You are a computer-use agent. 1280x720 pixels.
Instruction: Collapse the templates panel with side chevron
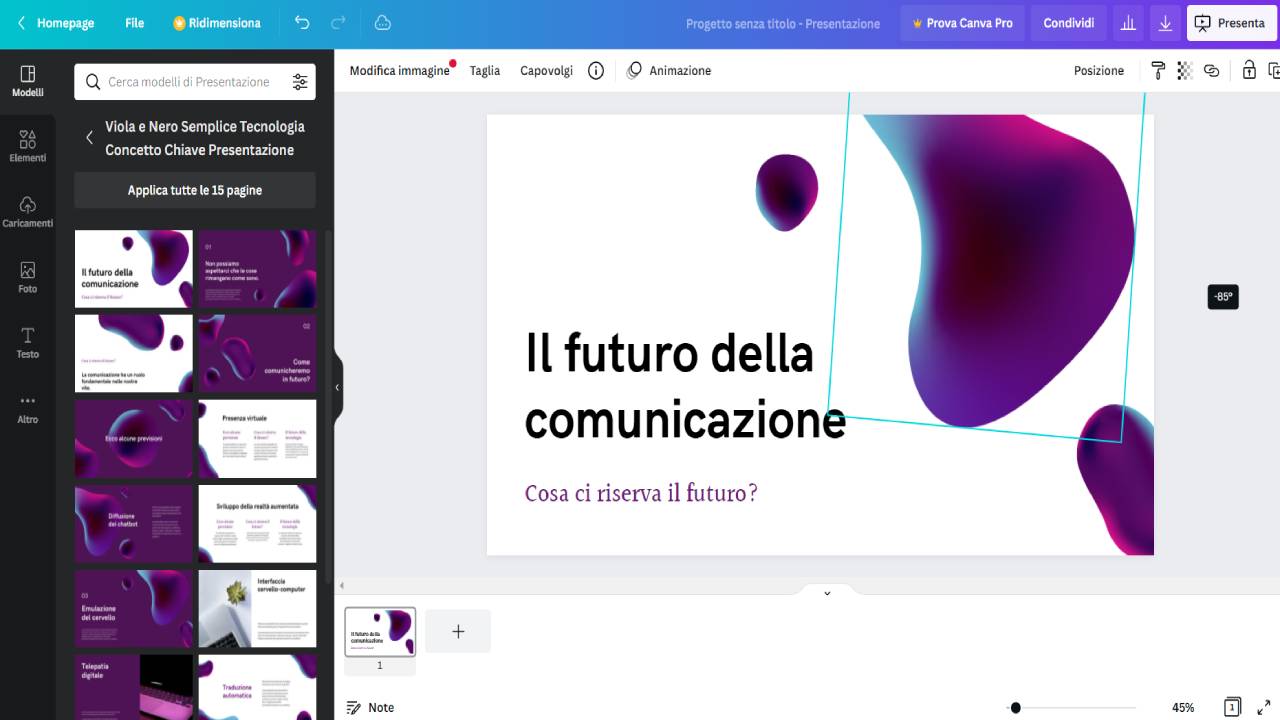[337, 386]
